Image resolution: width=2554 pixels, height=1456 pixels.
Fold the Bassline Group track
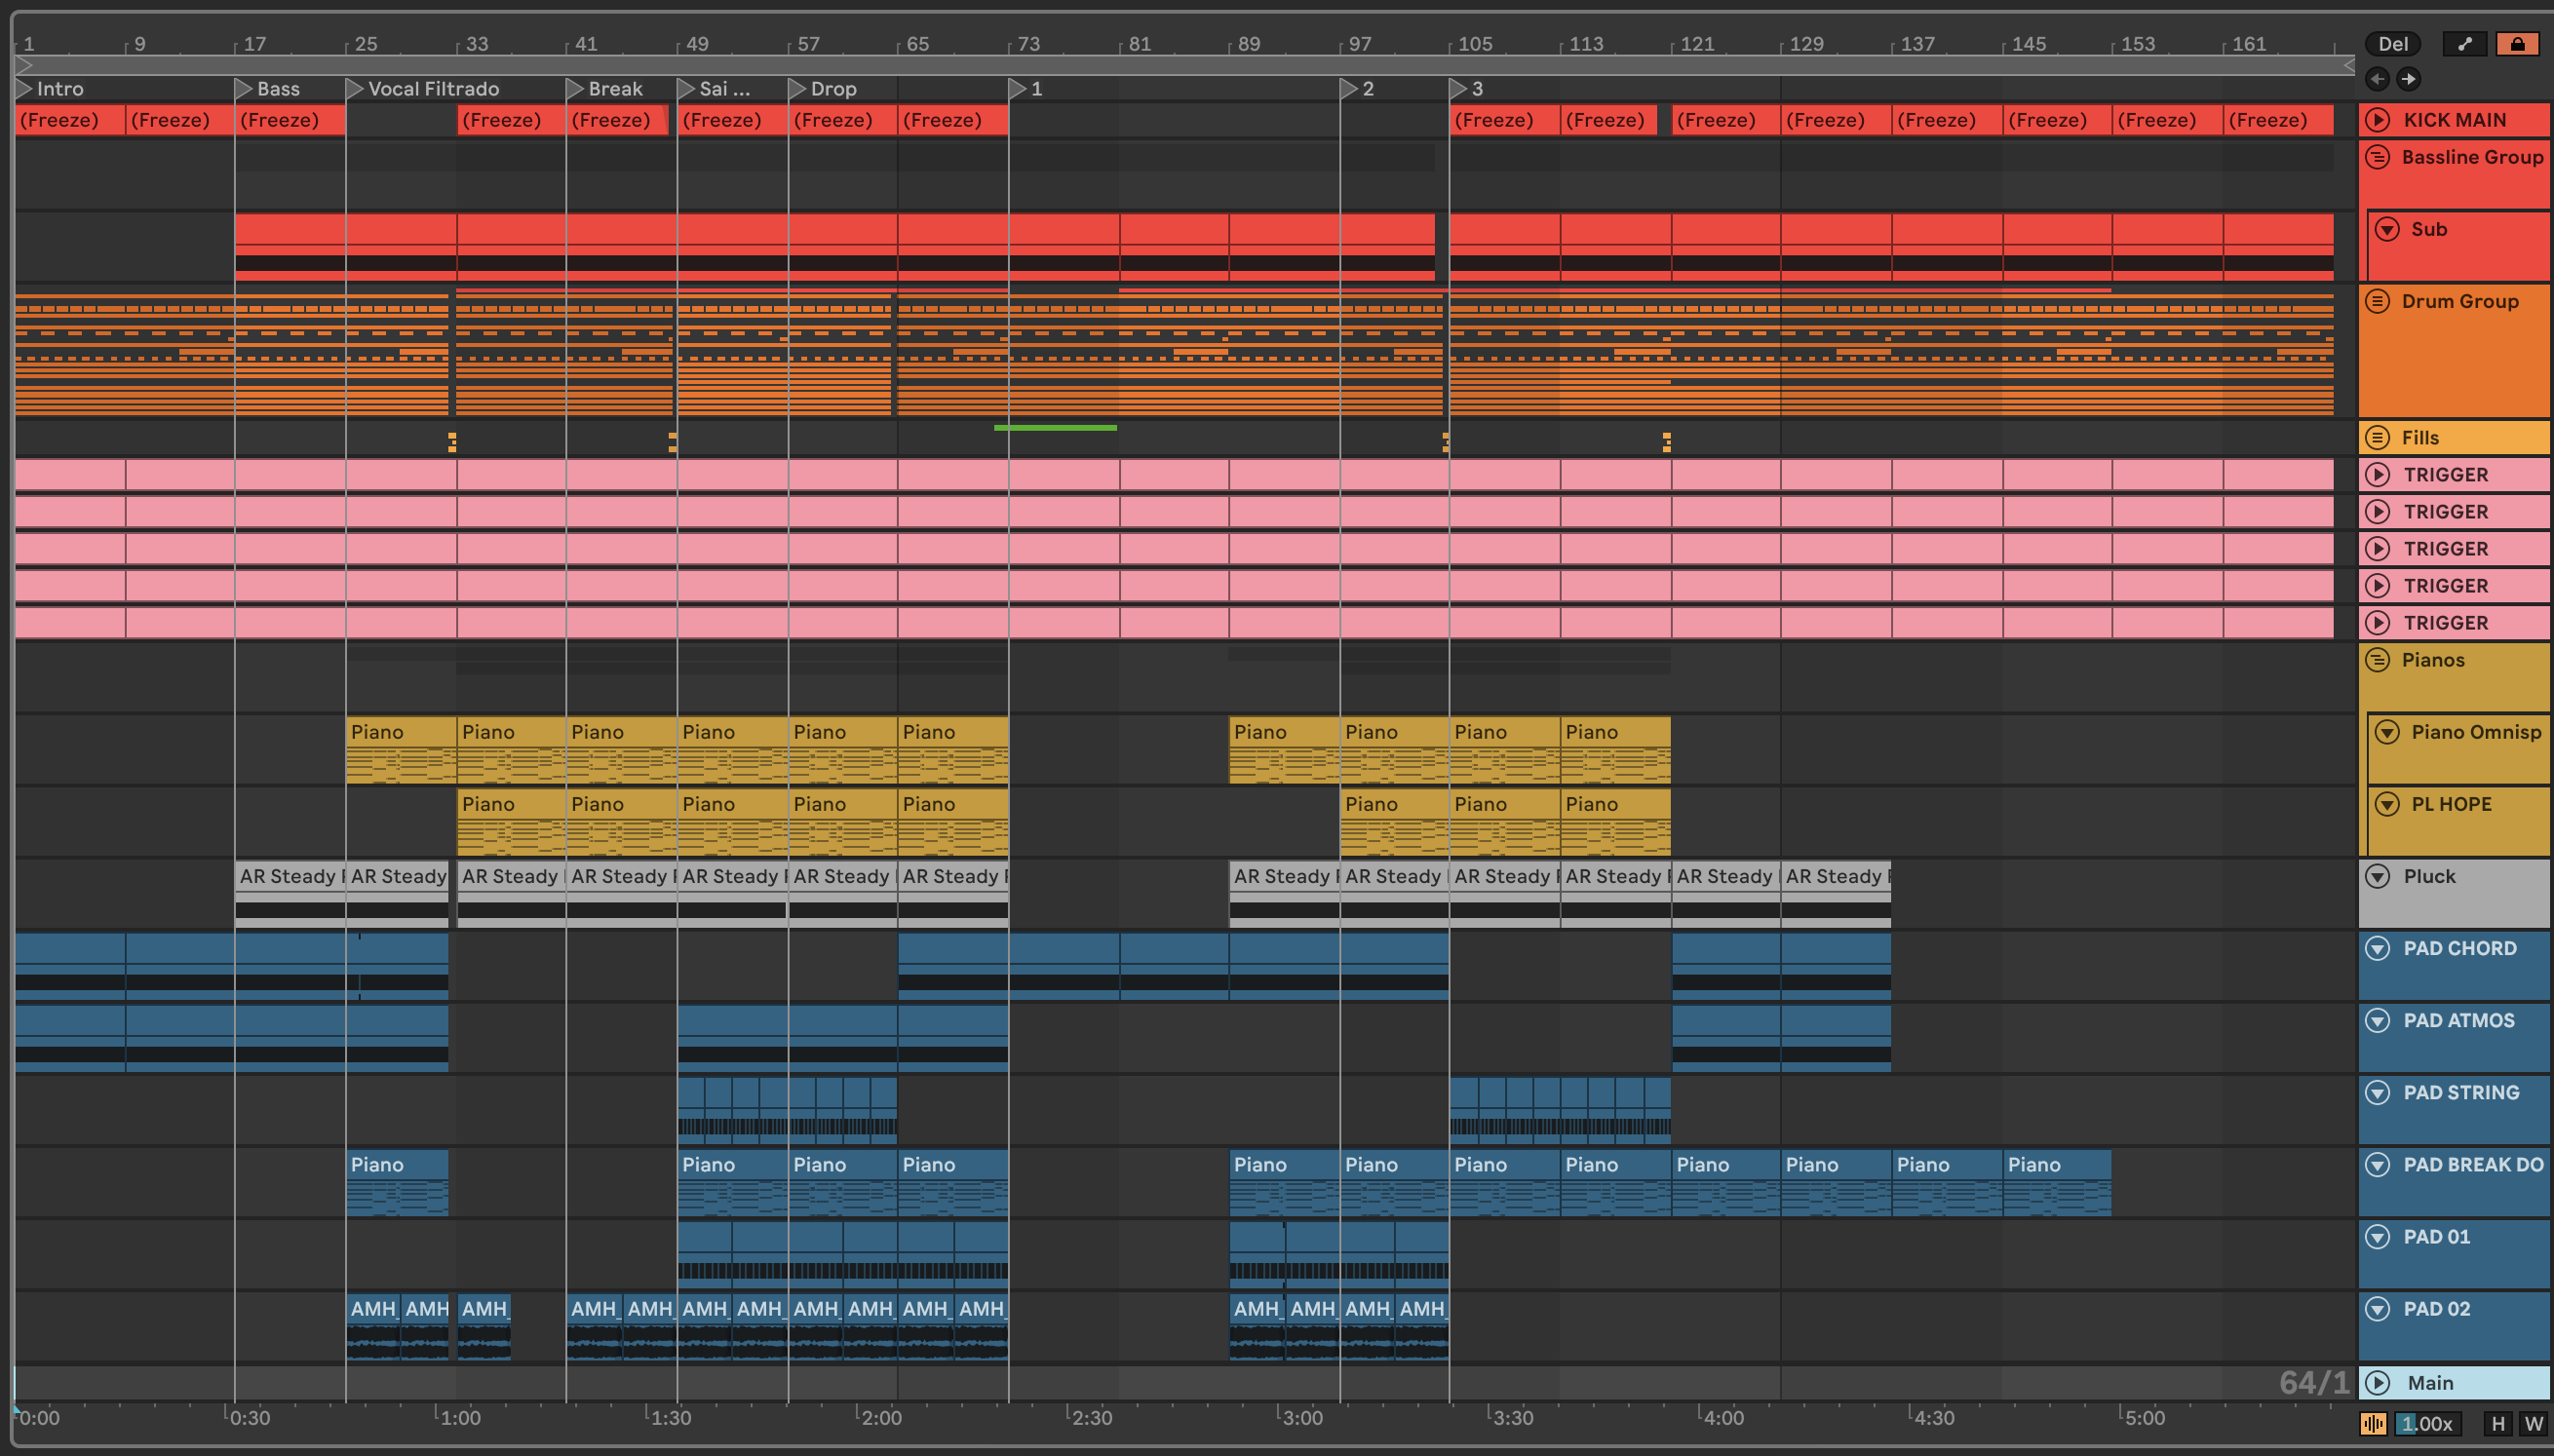[2378, 157]
